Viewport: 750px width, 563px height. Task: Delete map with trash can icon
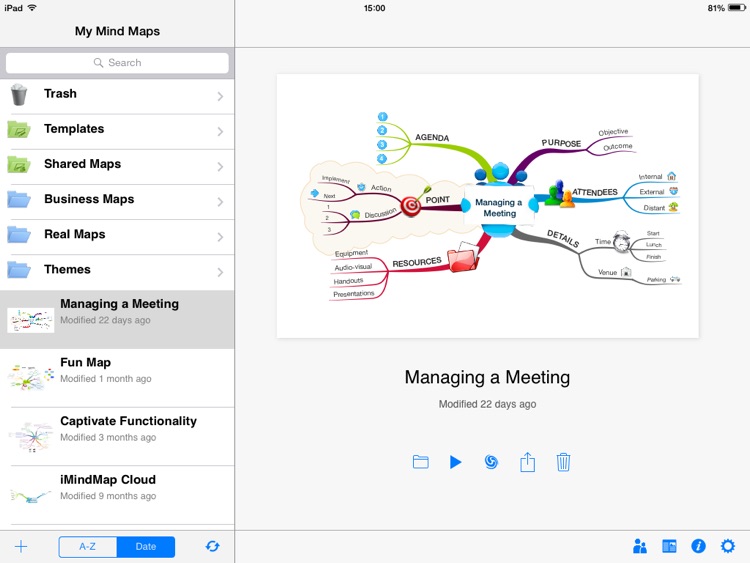click(x=563, y=462)
